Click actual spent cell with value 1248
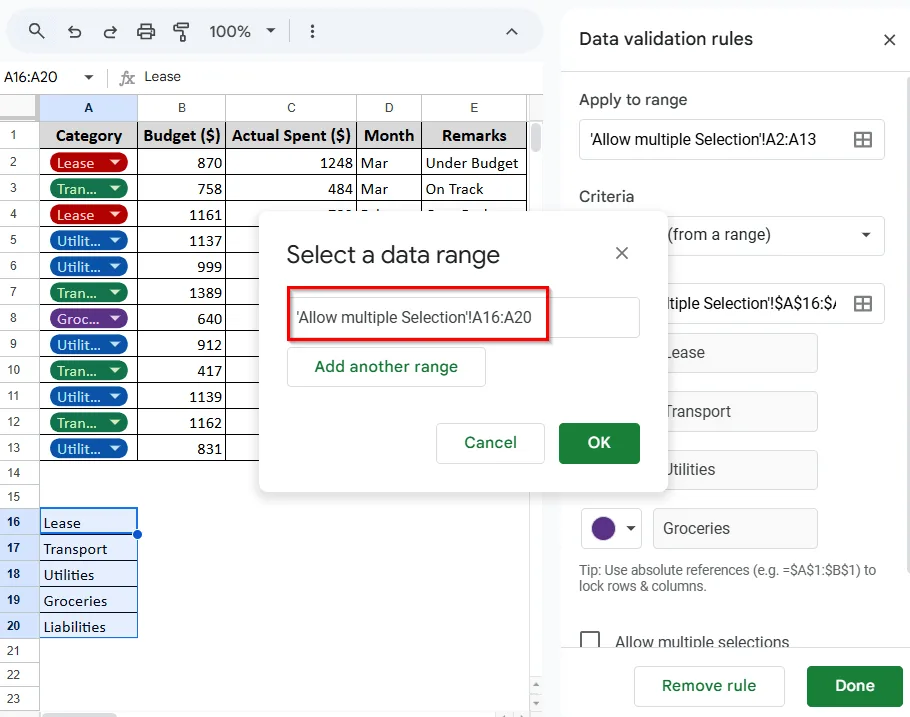 291,163
